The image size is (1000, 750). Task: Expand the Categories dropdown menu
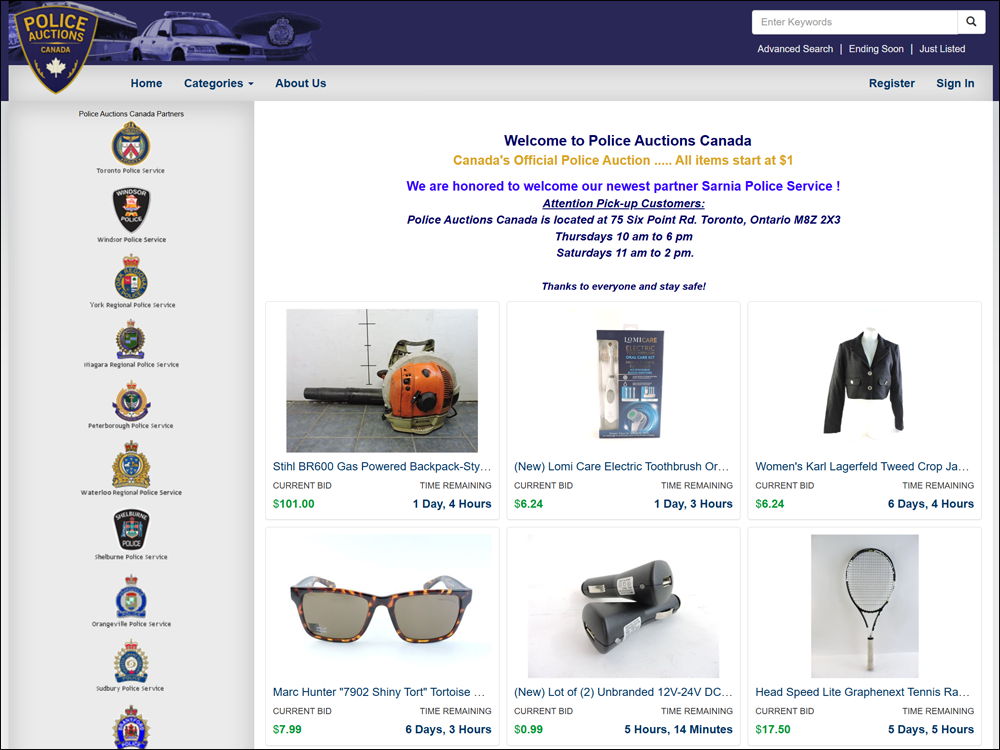(x=219, y=83)
